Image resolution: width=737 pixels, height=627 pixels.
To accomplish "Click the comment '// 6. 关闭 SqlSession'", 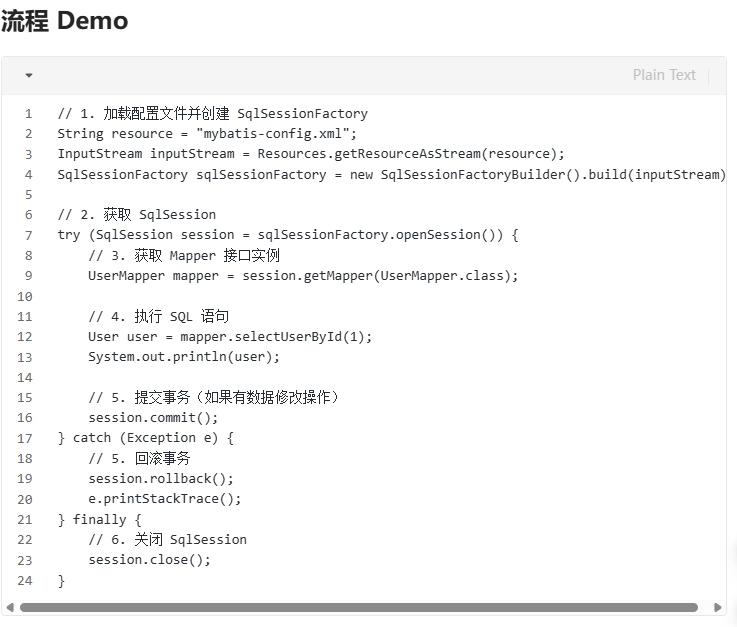I will (x=167, y=540).
